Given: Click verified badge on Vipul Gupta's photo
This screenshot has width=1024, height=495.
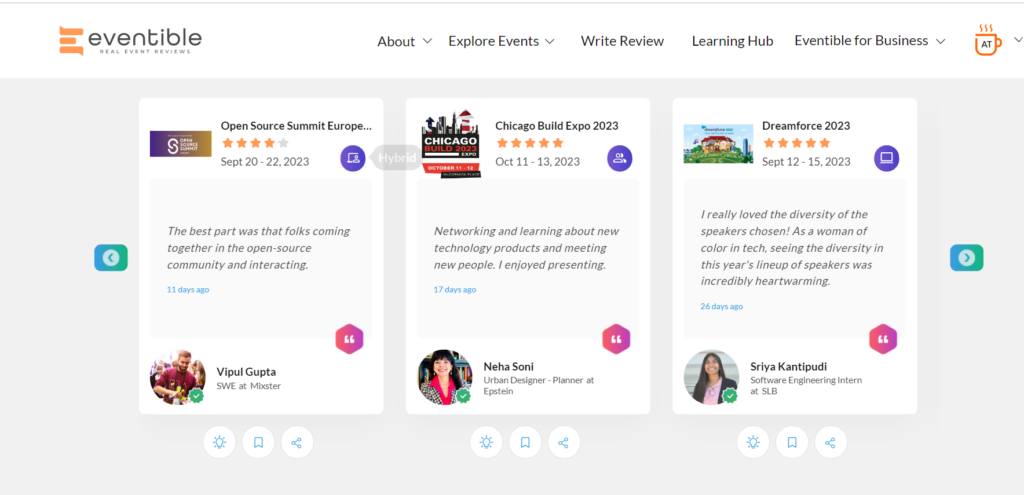Looking at the screenshot, I should pyautogui.click(x=196, y=396).
